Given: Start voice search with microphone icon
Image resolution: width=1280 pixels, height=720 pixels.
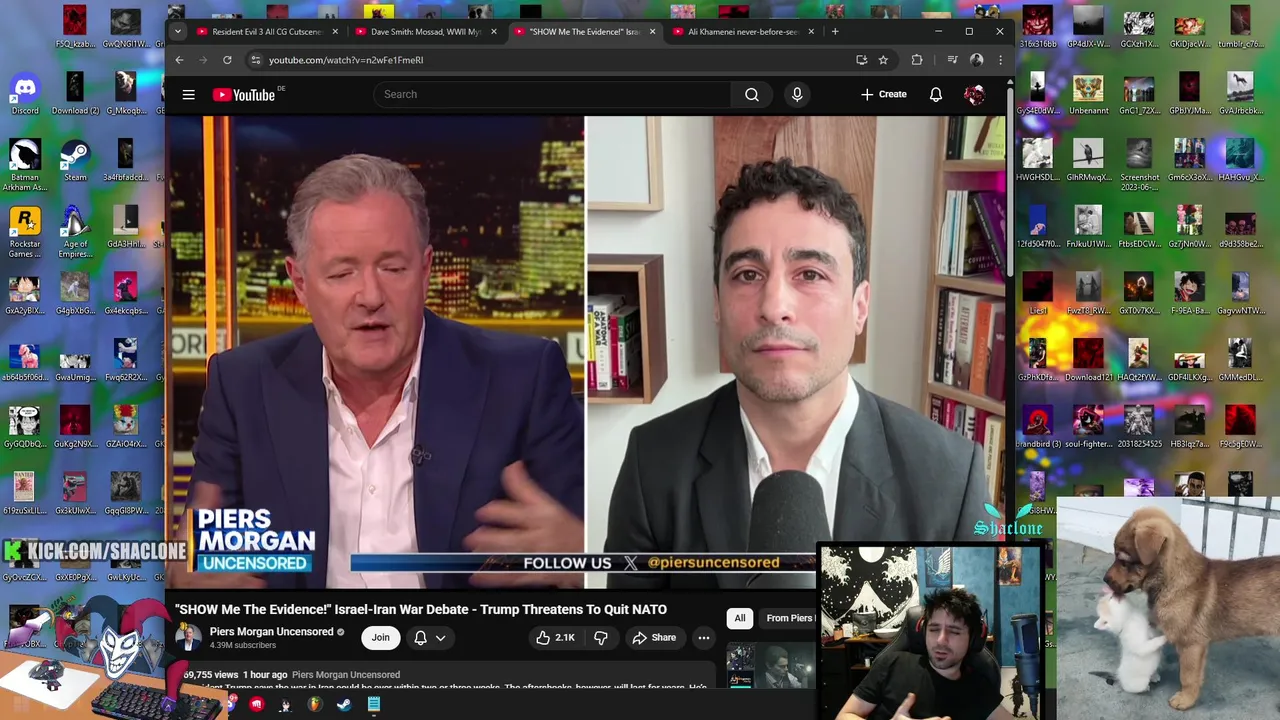Looking at the screenshot, I should [x=797, y=95].
